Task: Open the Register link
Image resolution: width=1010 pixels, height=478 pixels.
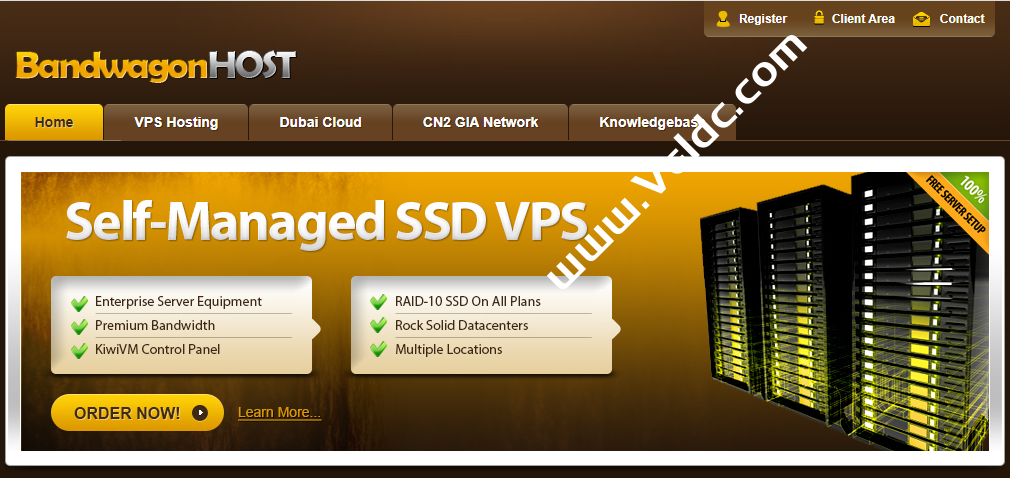Action: coord(763,19)
